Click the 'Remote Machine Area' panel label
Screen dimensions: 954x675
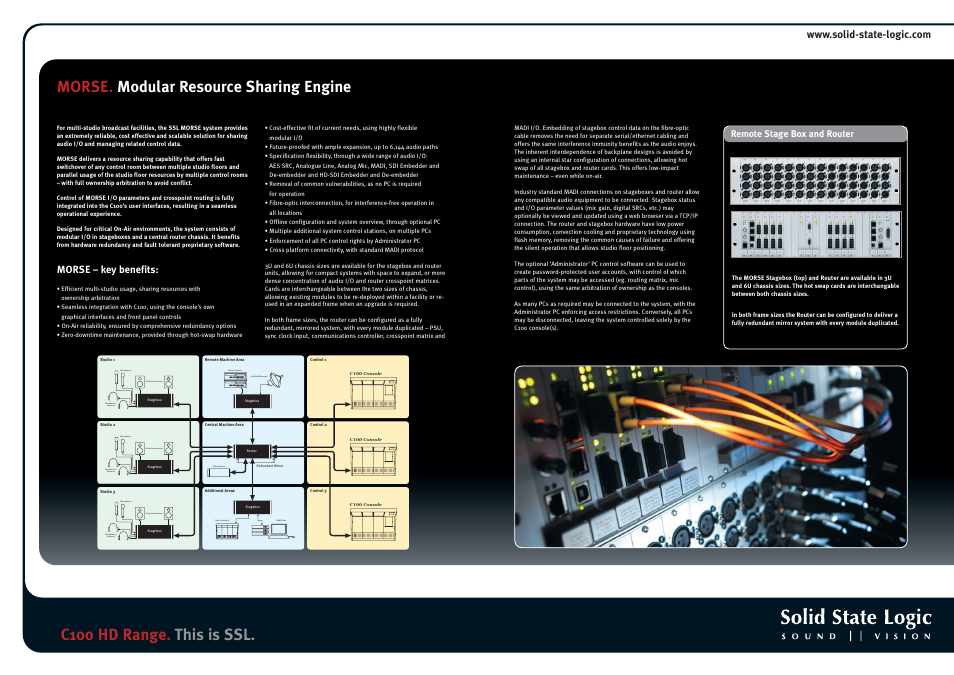click(x=224, y=360)
